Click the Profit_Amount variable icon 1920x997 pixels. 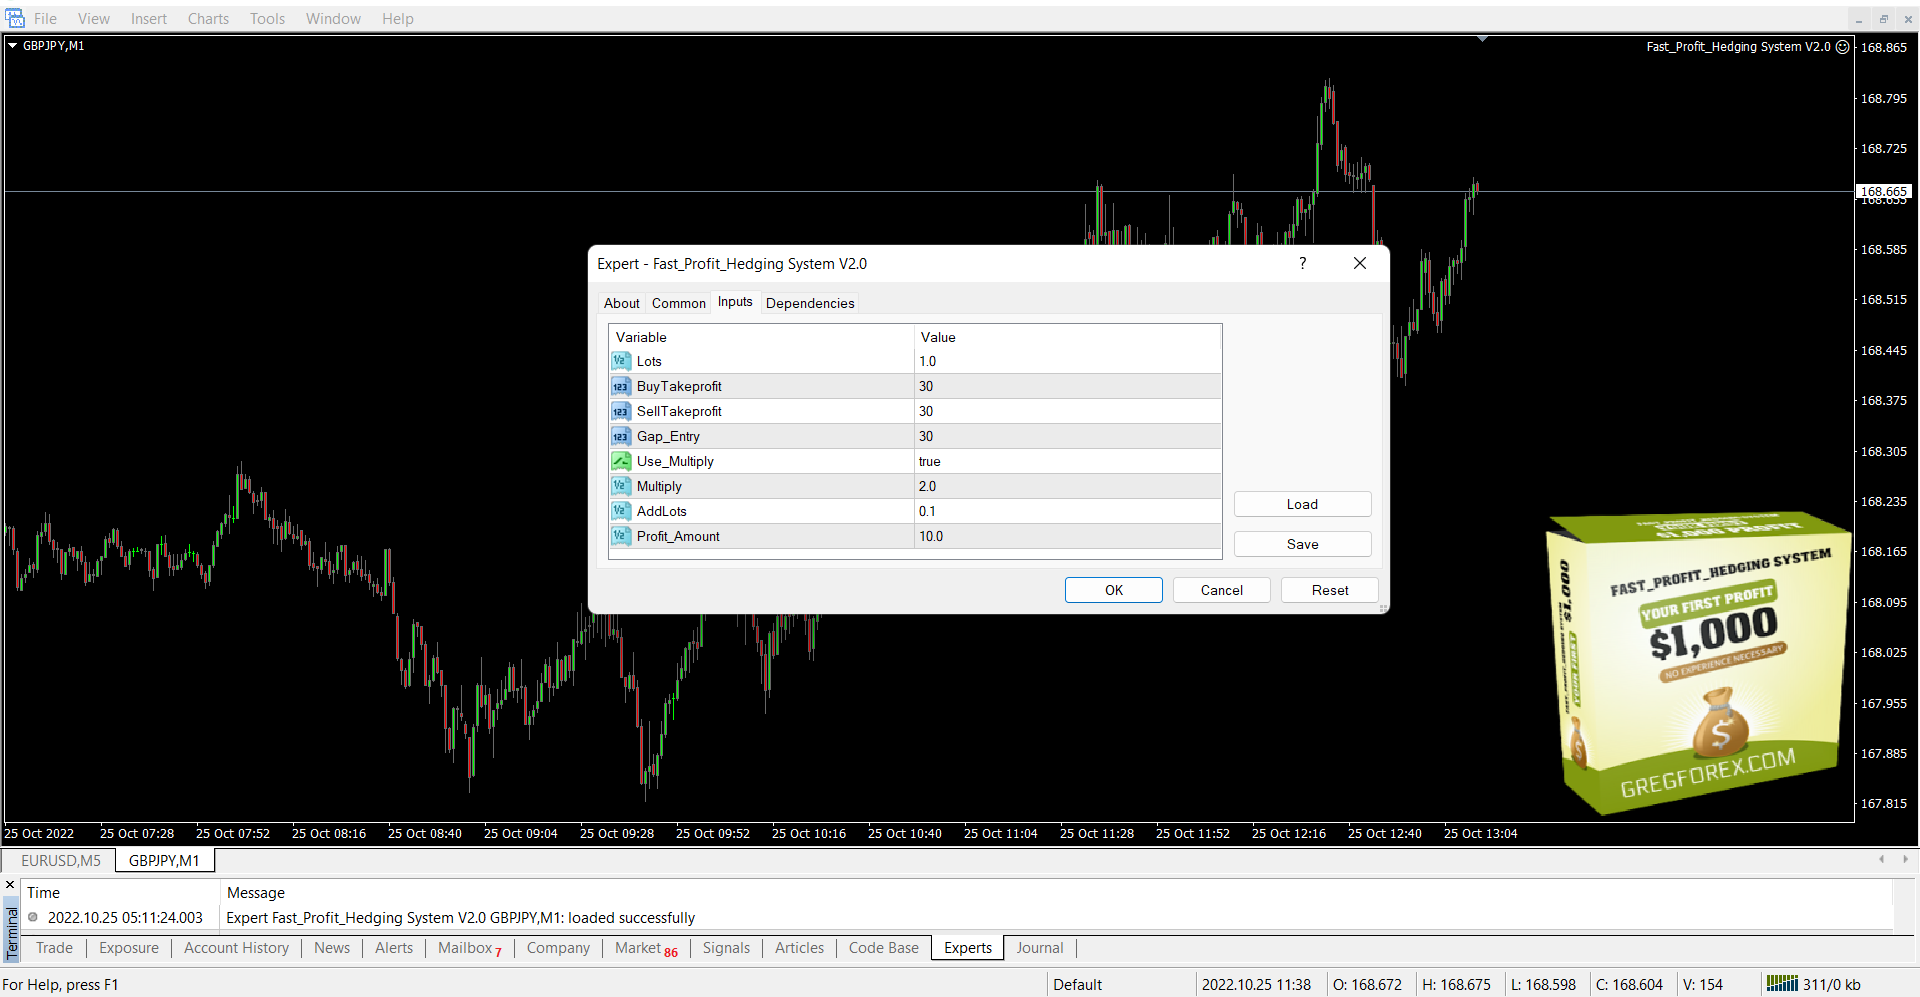click(621, 536)
